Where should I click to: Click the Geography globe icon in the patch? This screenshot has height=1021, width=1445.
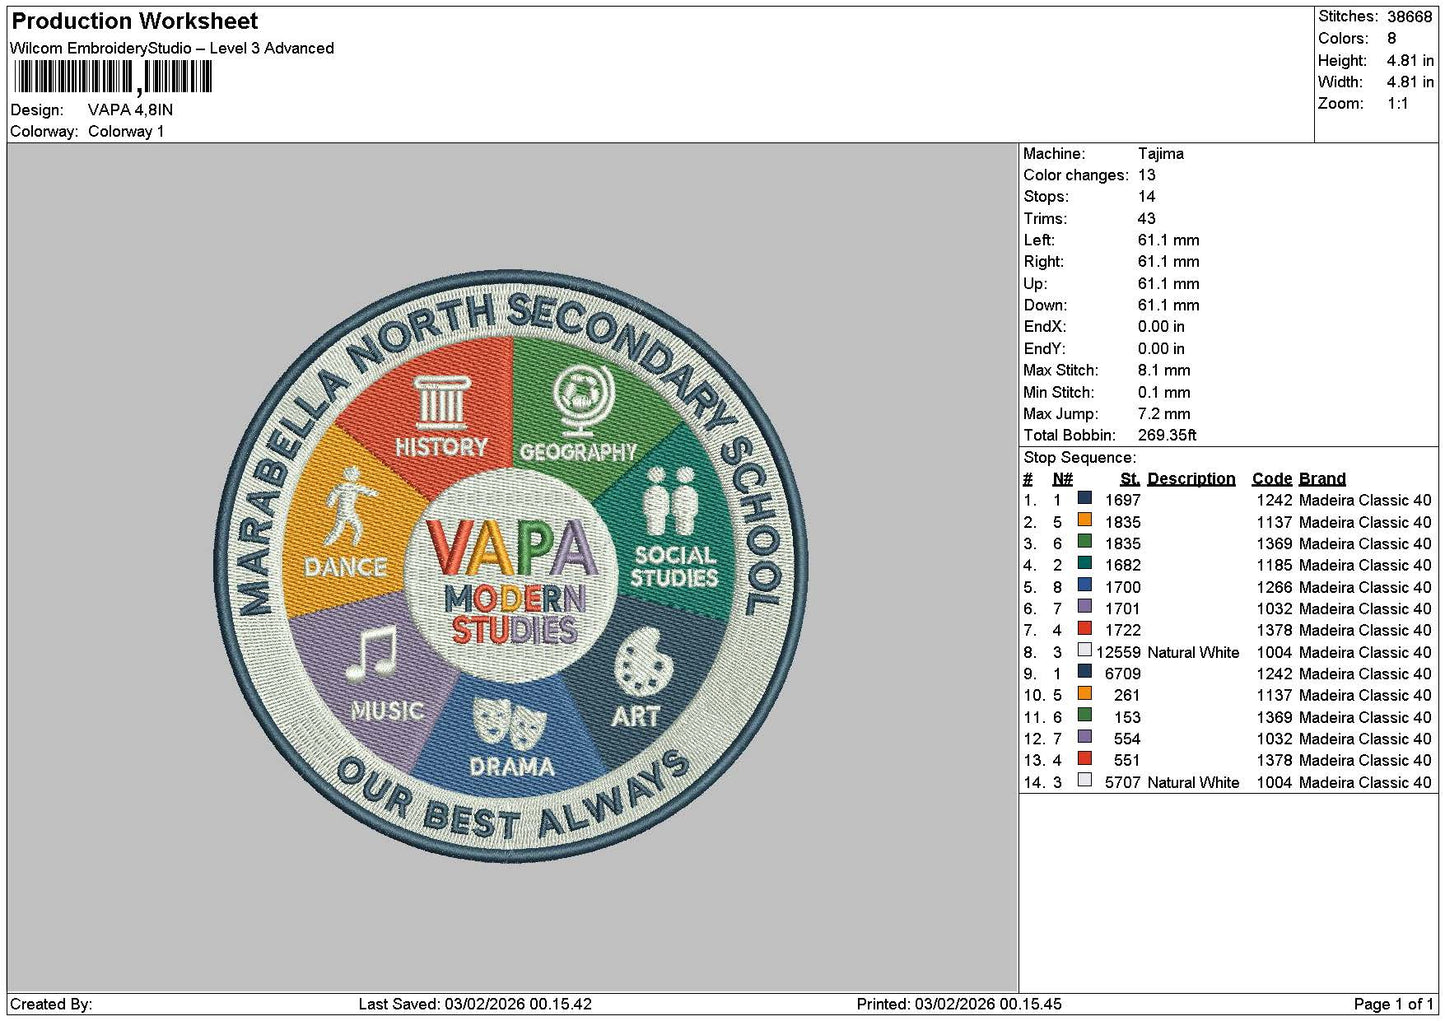pos(583,402)
